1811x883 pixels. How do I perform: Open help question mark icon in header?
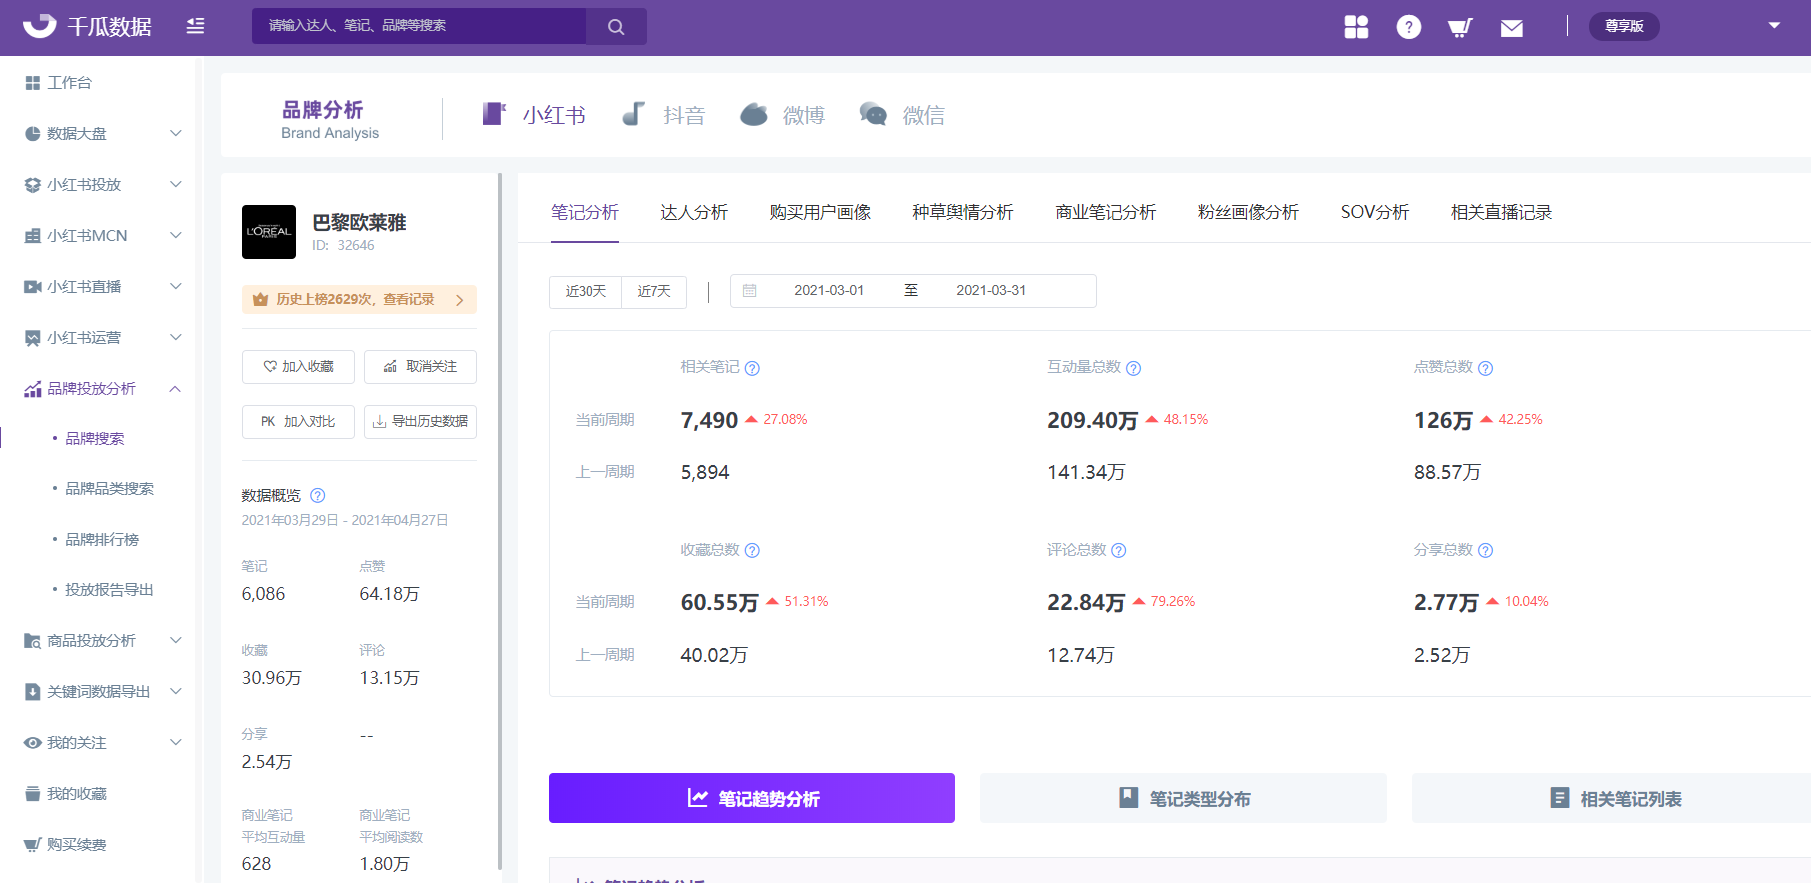1409,27
